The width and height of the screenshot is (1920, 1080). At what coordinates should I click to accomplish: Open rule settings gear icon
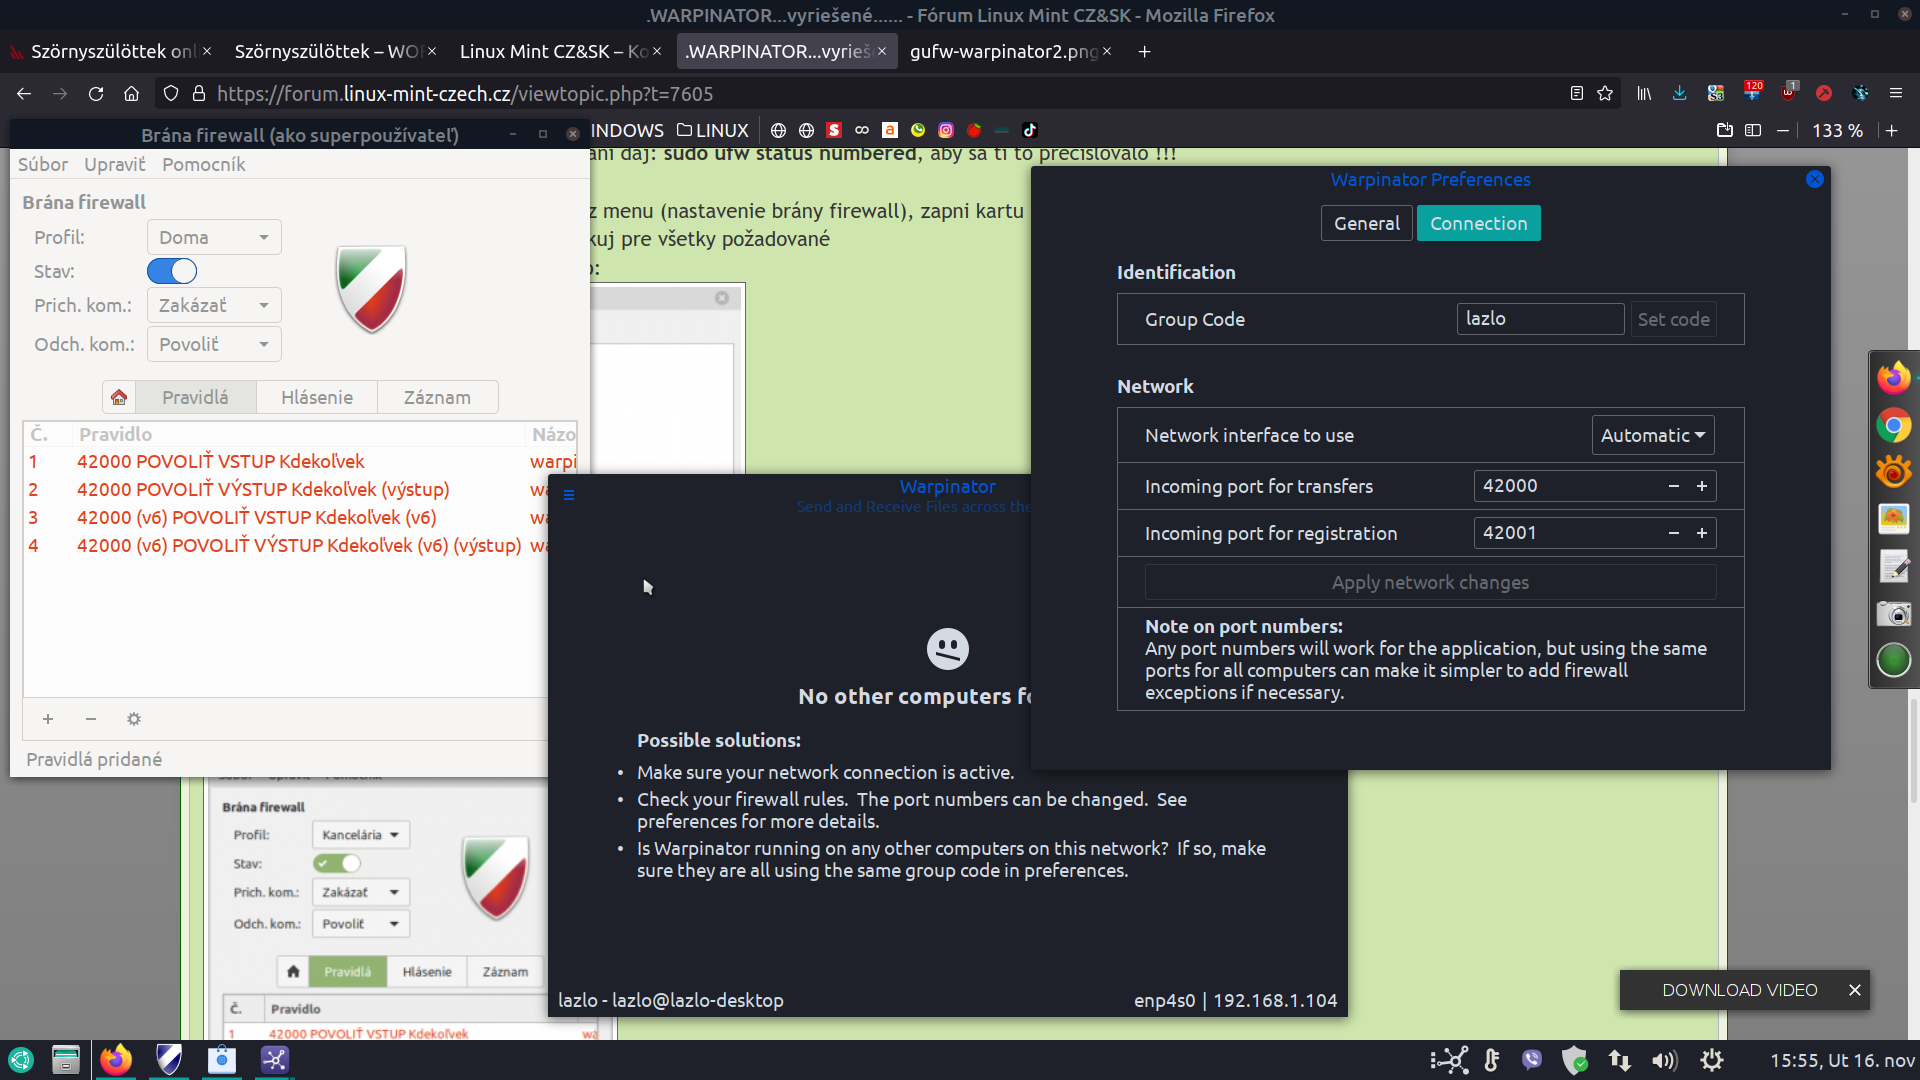[x=134, y=719]
